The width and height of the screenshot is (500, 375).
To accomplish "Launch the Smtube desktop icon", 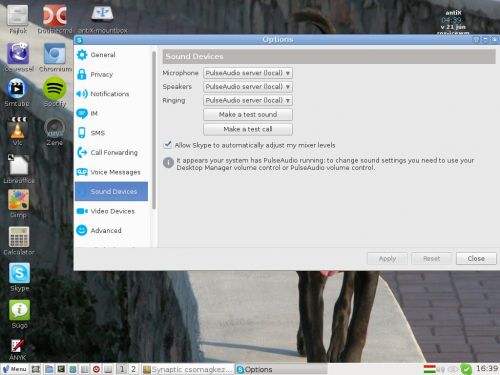I will point(17,89).
